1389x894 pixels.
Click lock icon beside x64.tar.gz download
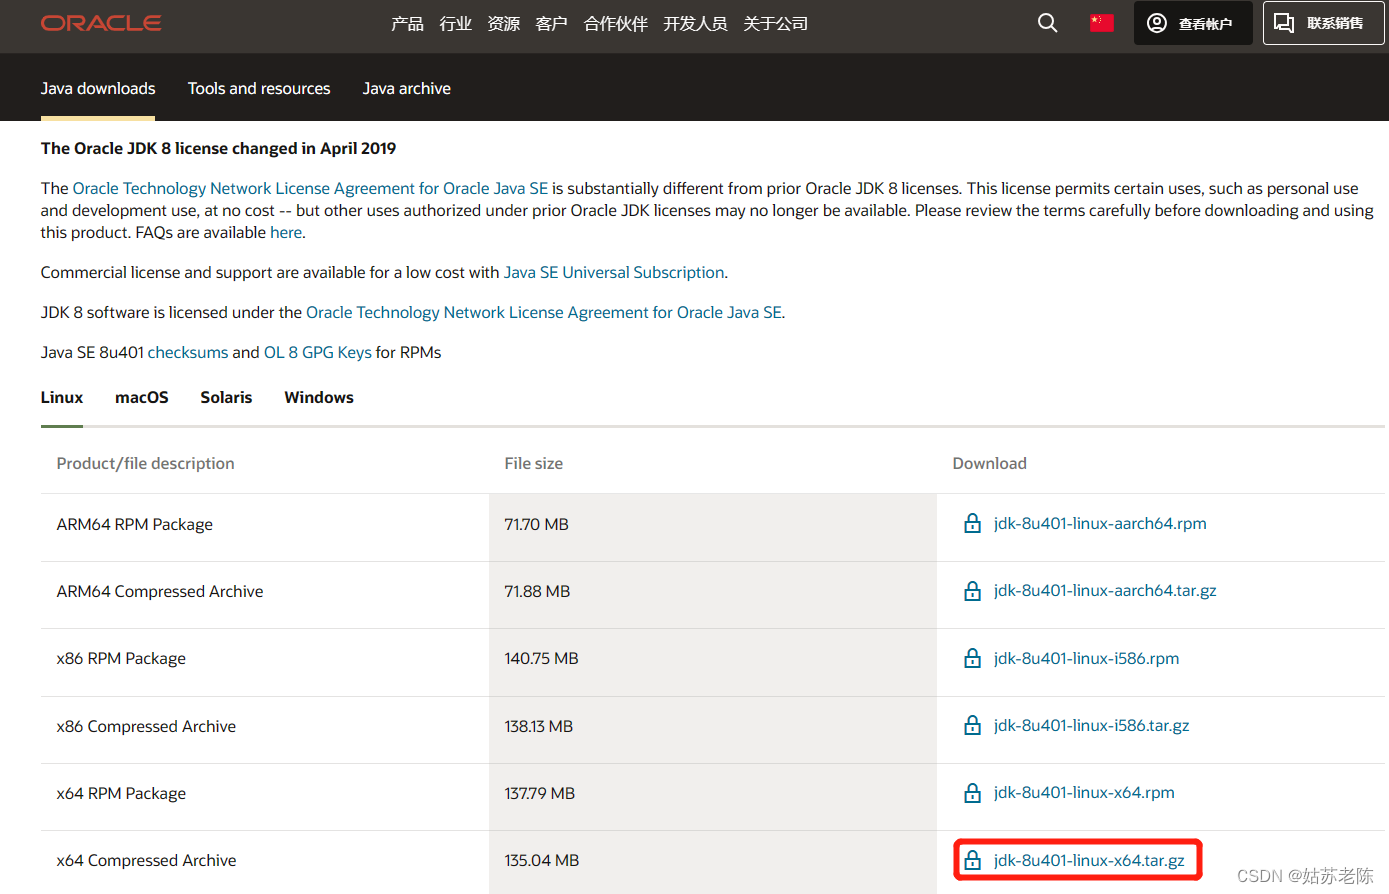coord(972,860)
